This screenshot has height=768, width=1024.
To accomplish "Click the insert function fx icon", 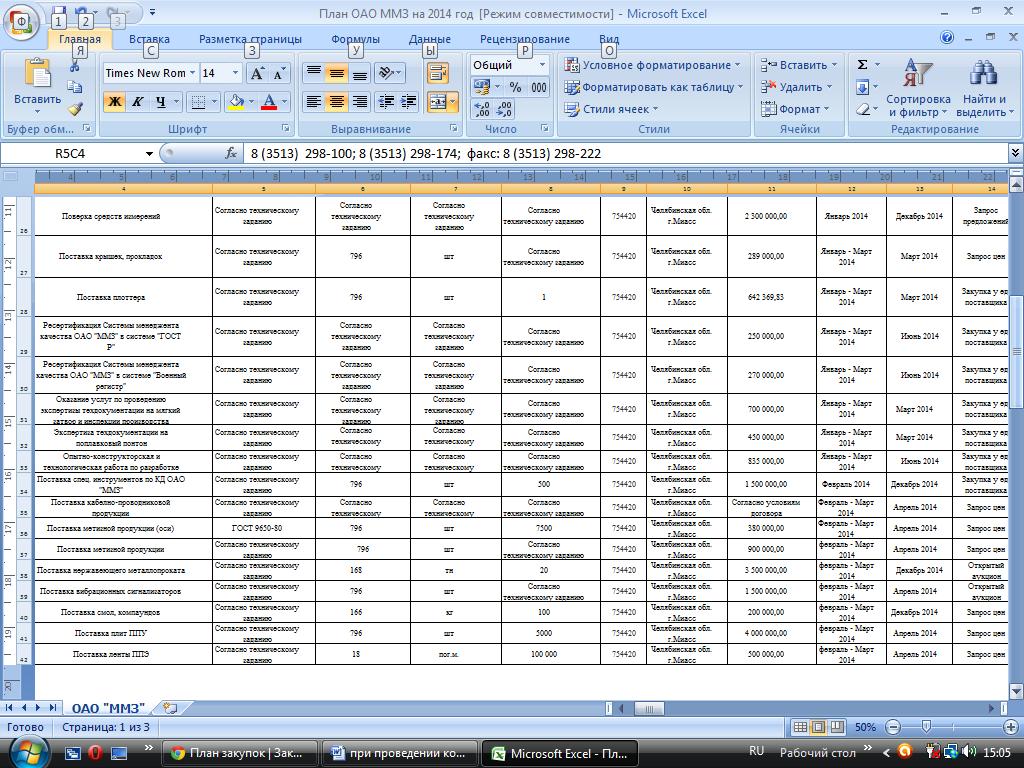I will [231, 153].
